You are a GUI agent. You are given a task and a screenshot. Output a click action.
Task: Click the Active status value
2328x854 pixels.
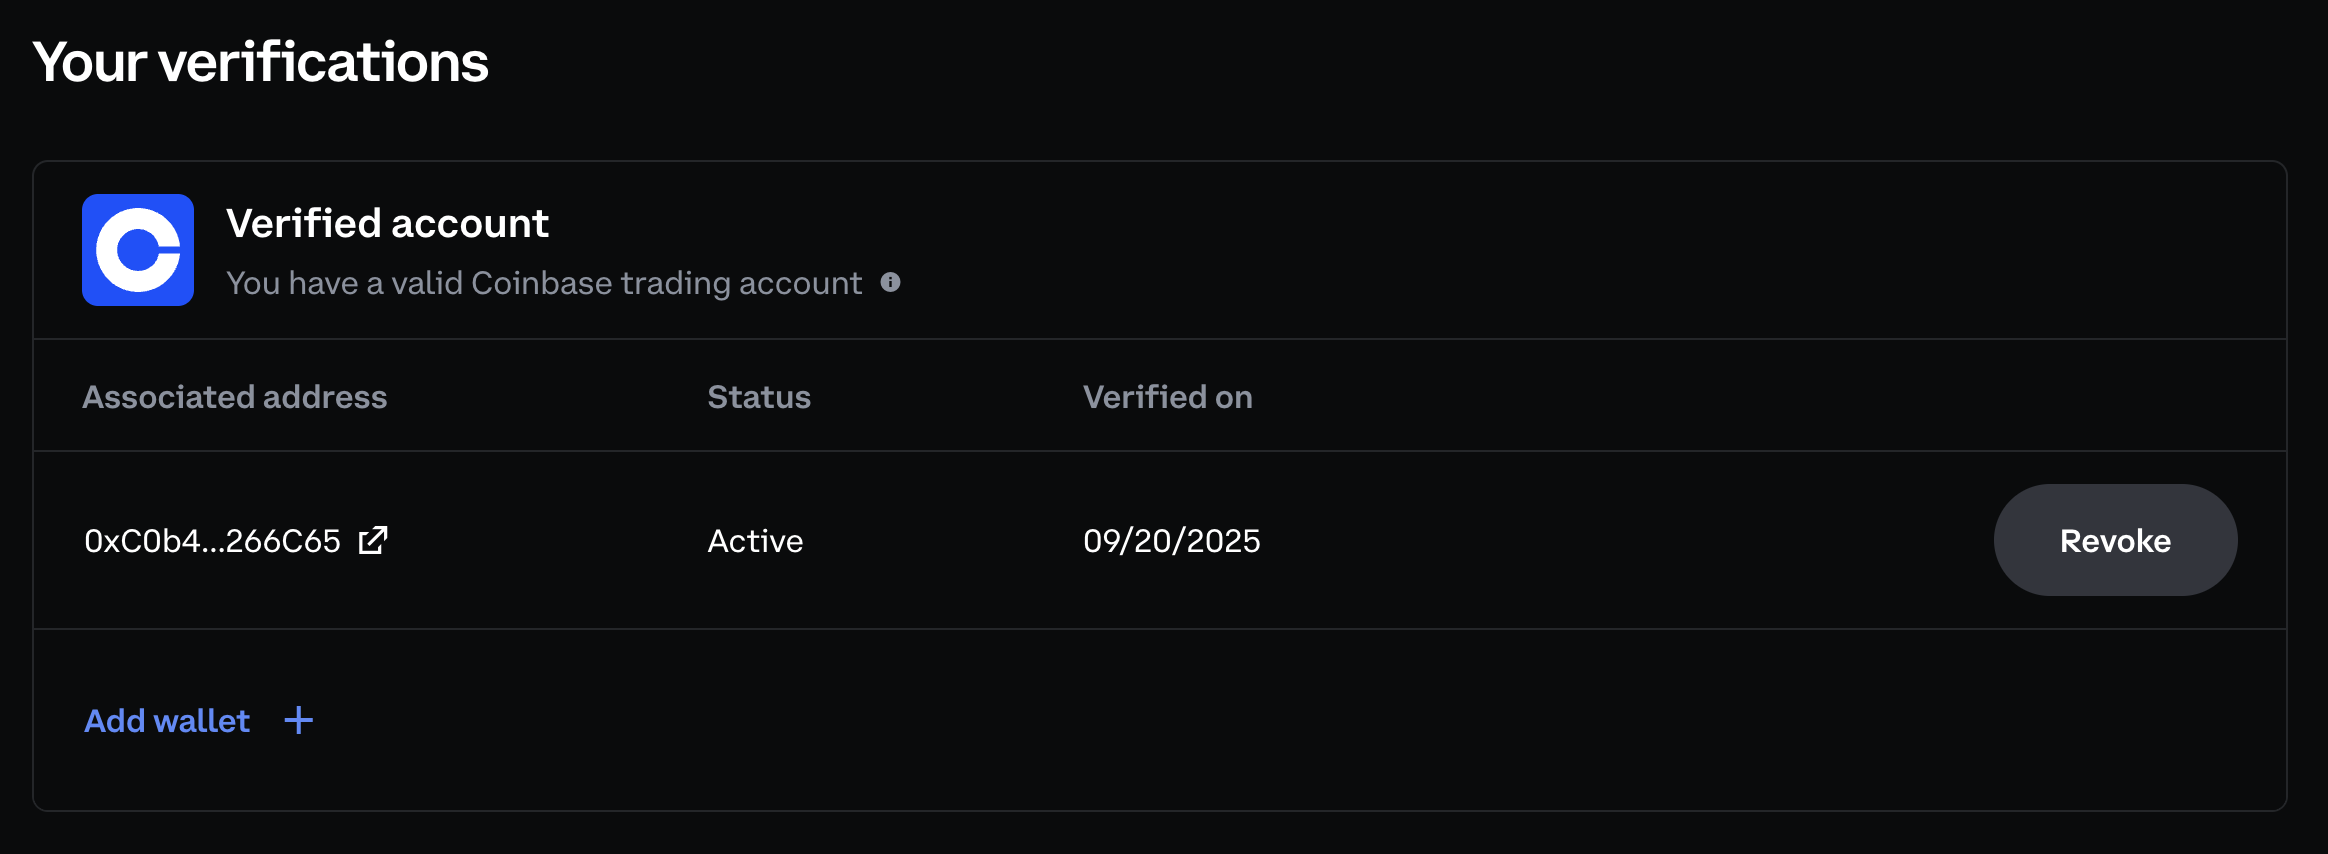(x=755, y=541)
